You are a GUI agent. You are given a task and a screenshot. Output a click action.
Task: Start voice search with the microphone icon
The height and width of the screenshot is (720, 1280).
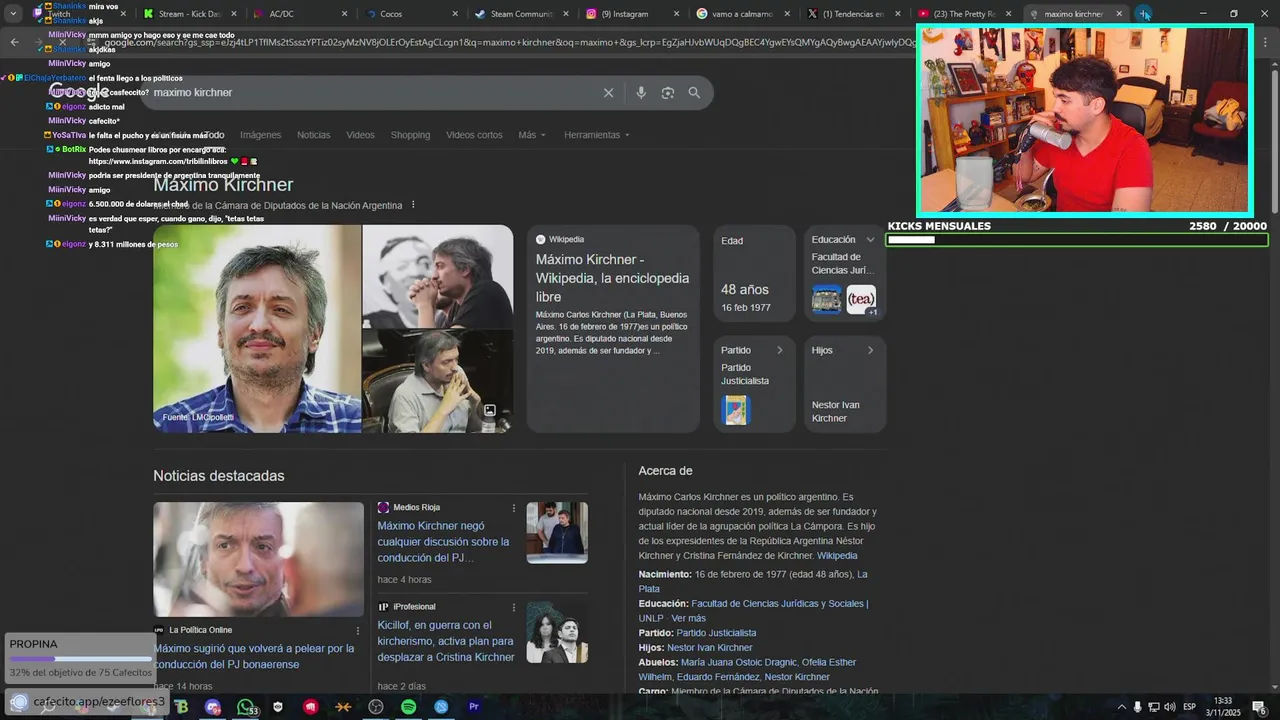point(641,93)
